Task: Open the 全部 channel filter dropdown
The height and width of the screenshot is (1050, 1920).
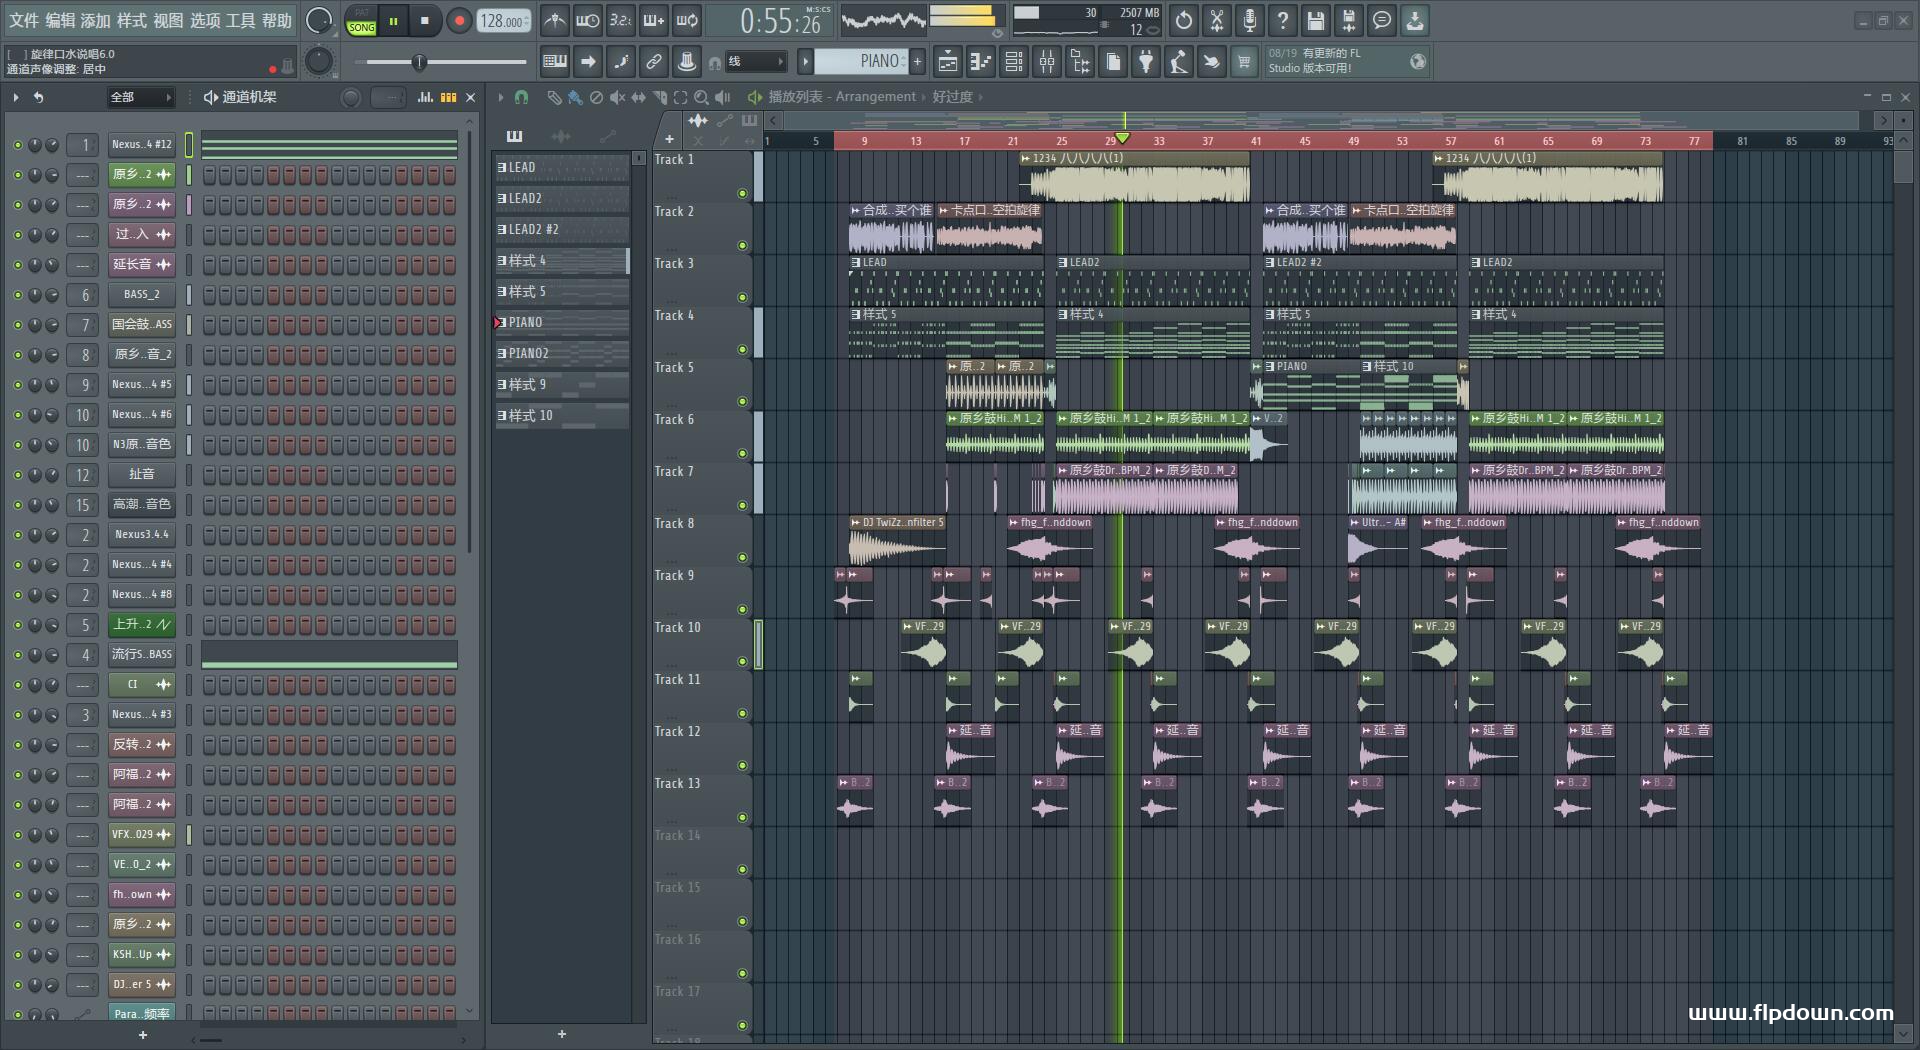Action: coord(141,97)
